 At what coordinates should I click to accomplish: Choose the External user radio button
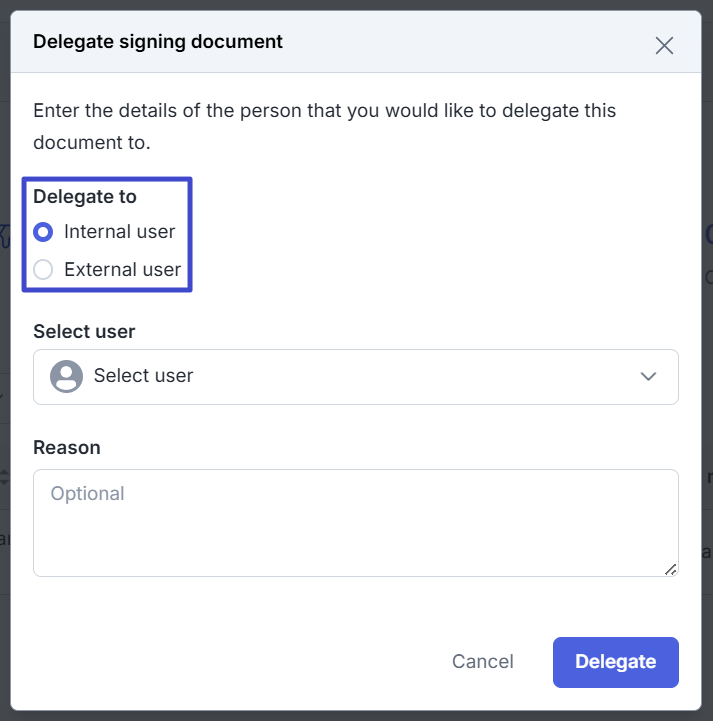pos(43,269)
